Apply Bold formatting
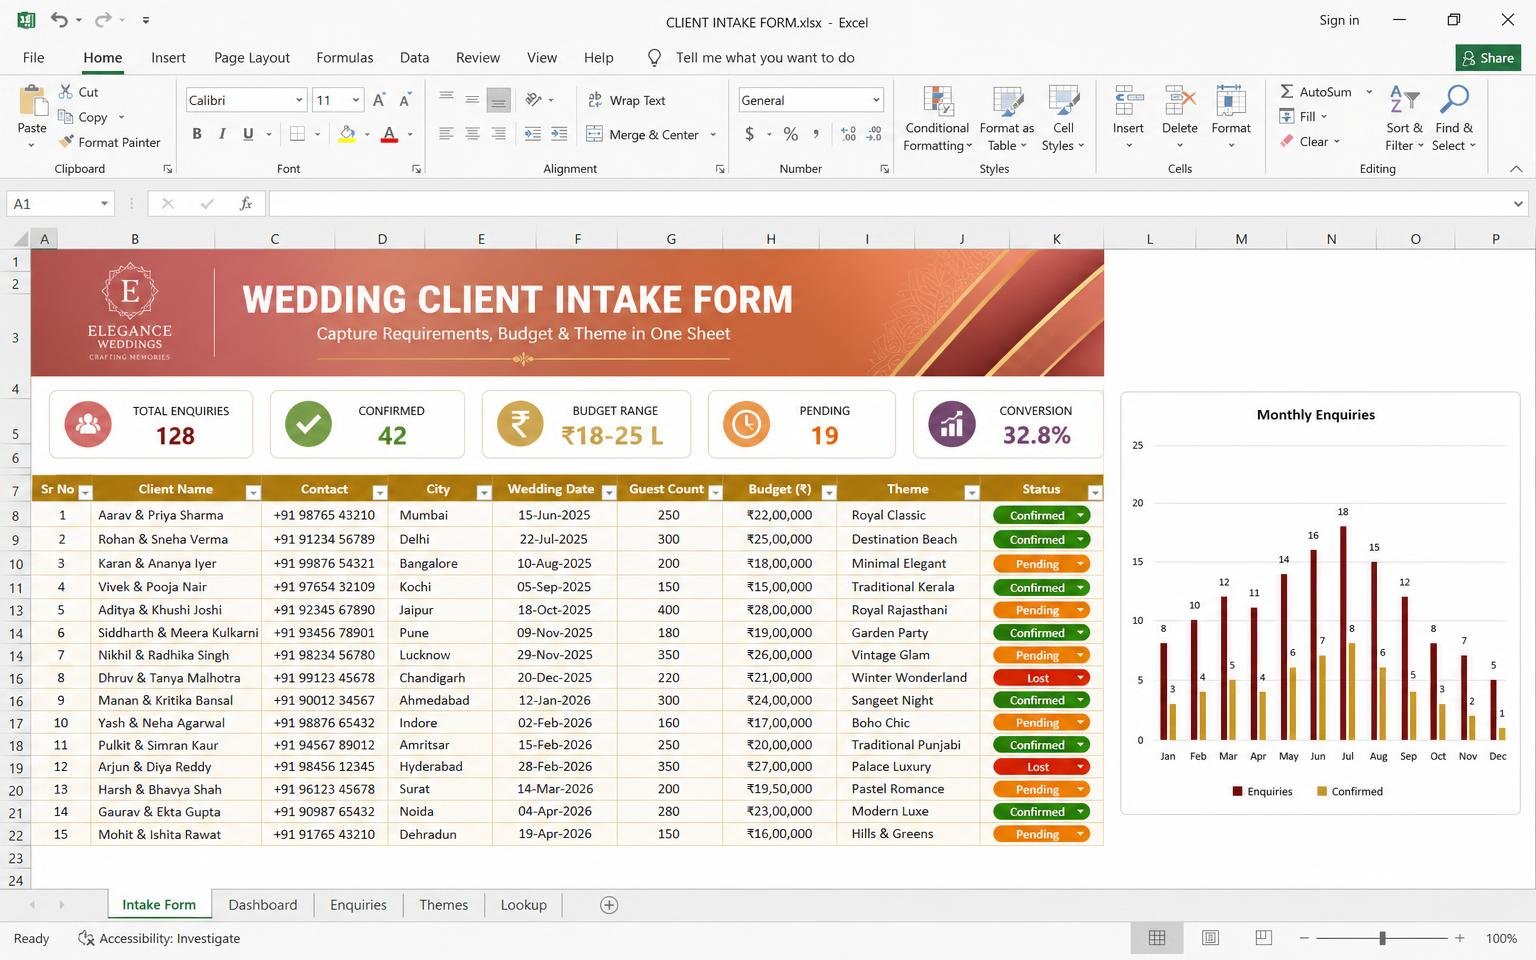The image size is (1536, 960). [x=197, y=134]
